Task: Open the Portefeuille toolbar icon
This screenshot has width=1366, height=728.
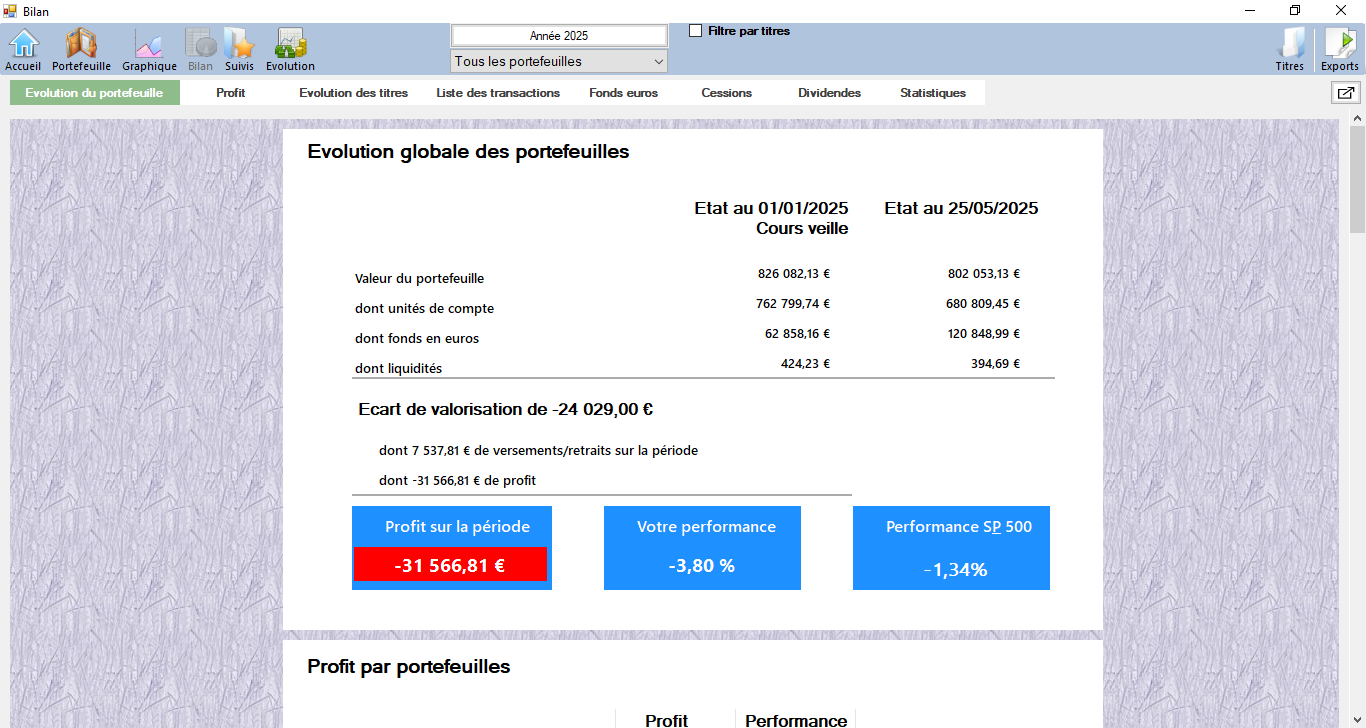Action: tap(81, 49)
